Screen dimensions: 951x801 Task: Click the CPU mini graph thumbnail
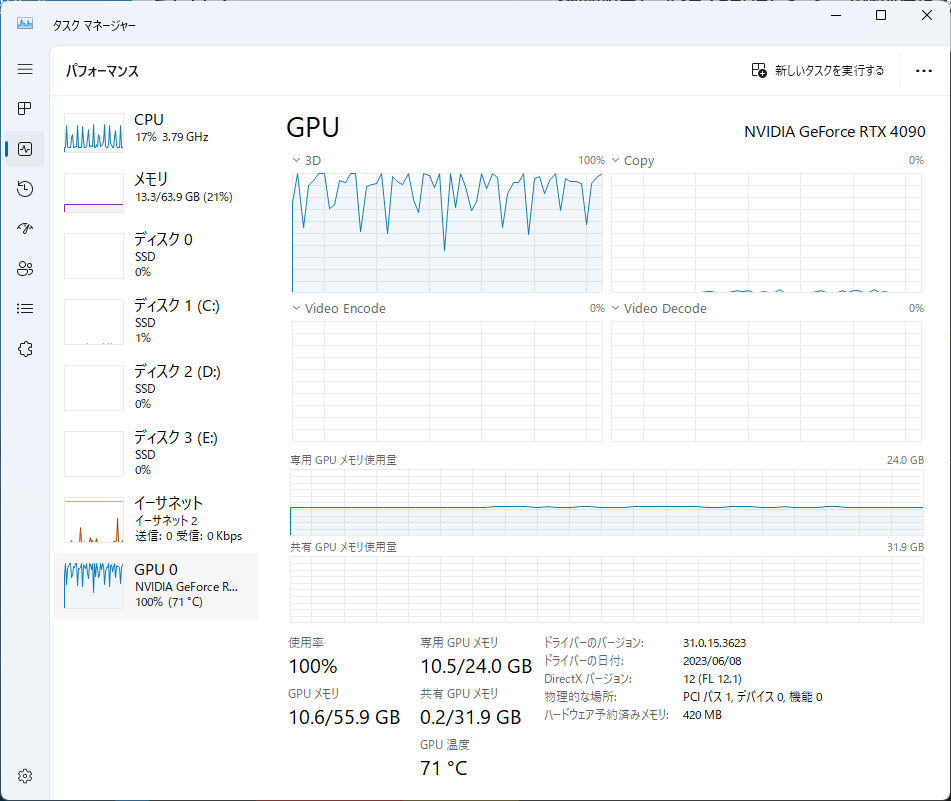(94, 133)
